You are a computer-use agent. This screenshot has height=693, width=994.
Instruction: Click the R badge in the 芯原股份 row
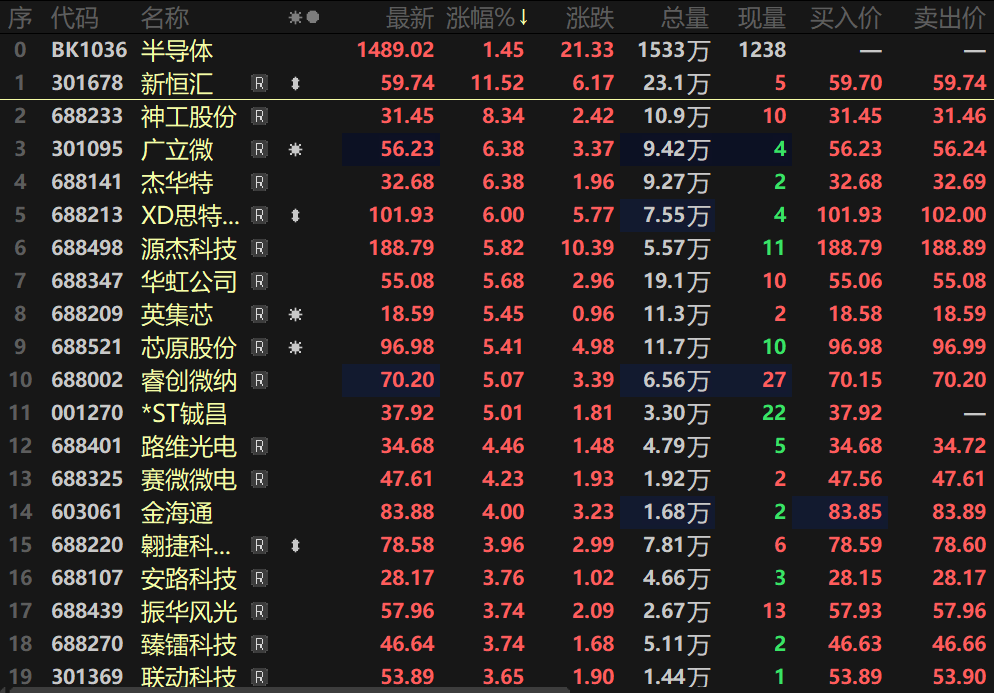pyautogui.click(x=259, y=347)
